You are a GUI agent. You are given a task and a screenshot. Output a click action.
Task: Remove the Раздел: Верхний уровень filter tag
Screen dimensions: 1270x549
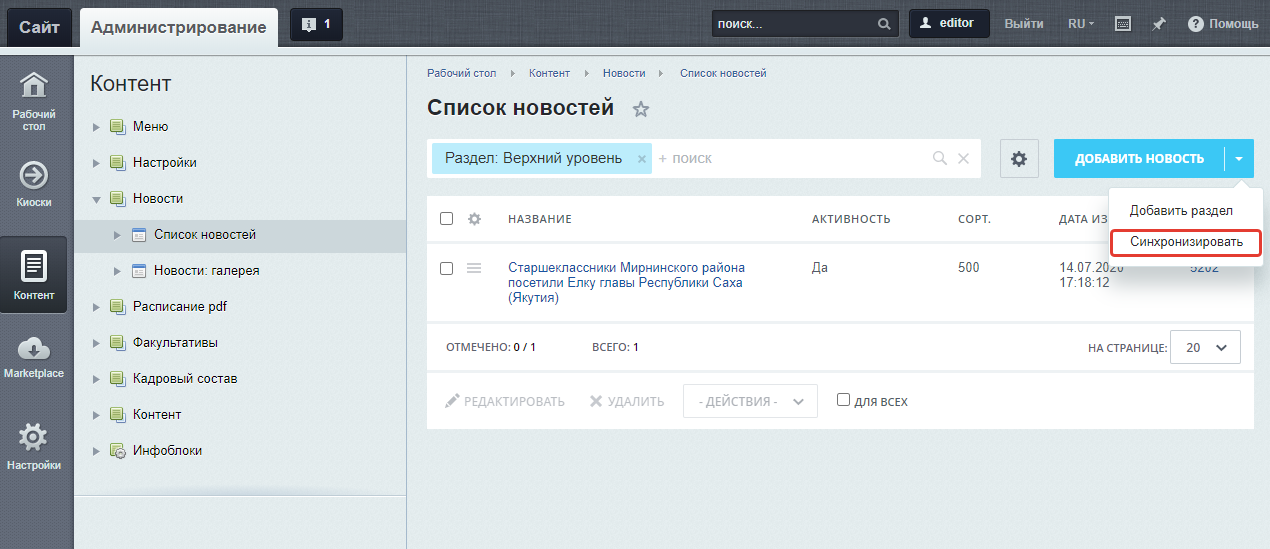coord(642,159)
